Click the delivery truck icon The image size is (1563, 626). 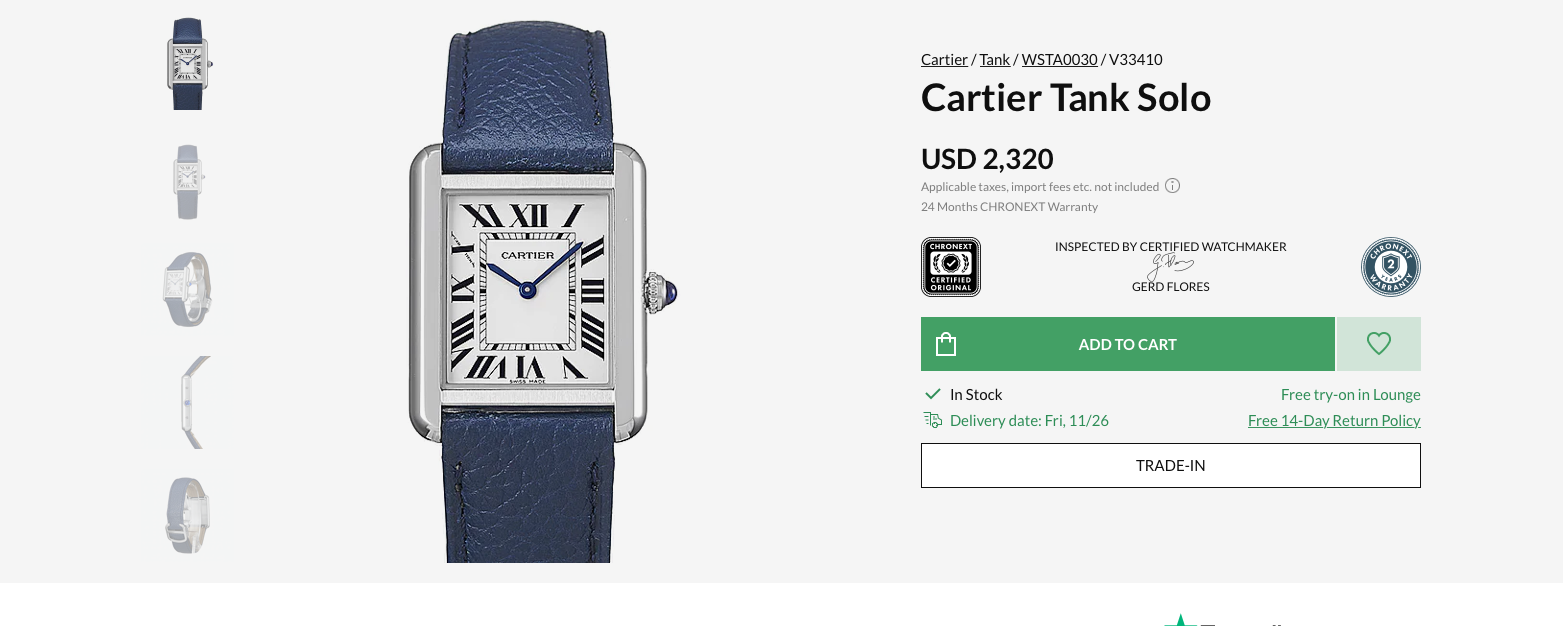(x=933, y=420)
